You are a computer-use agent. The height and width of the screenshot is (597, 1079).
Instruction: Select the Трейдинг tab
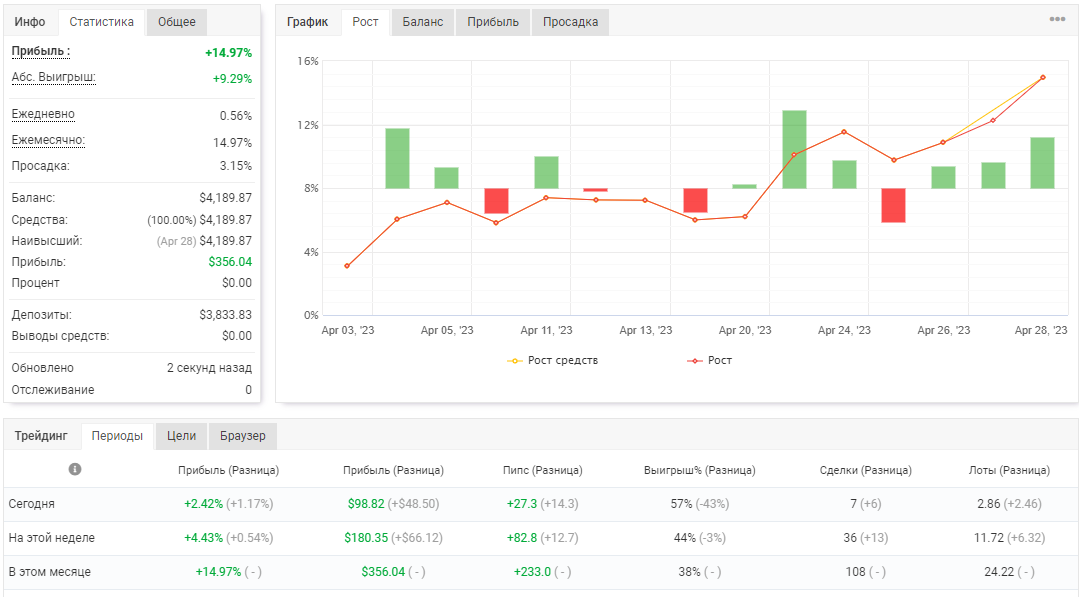point(41,436)
